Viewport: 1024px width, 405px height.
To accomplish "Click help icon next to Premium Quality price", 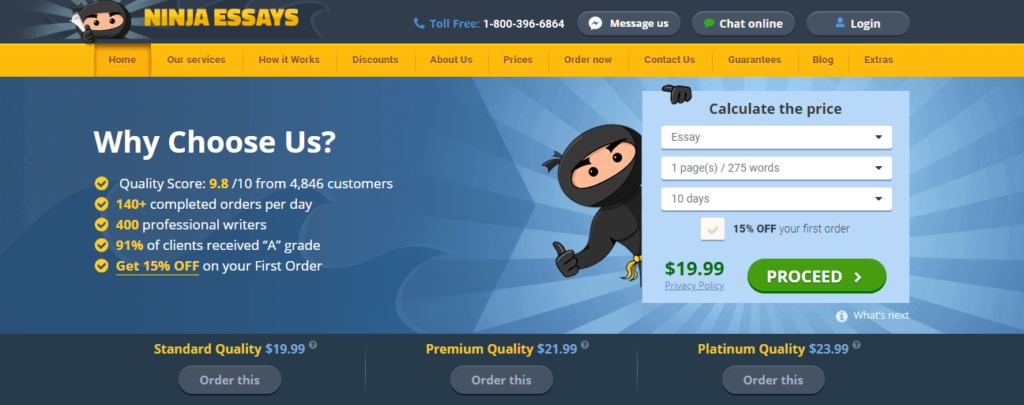I will 584,344.
